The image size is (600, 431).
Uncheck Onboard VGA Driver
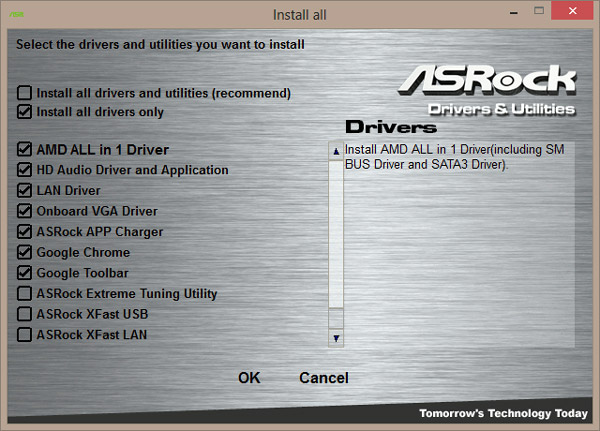(x=24, y=211)
